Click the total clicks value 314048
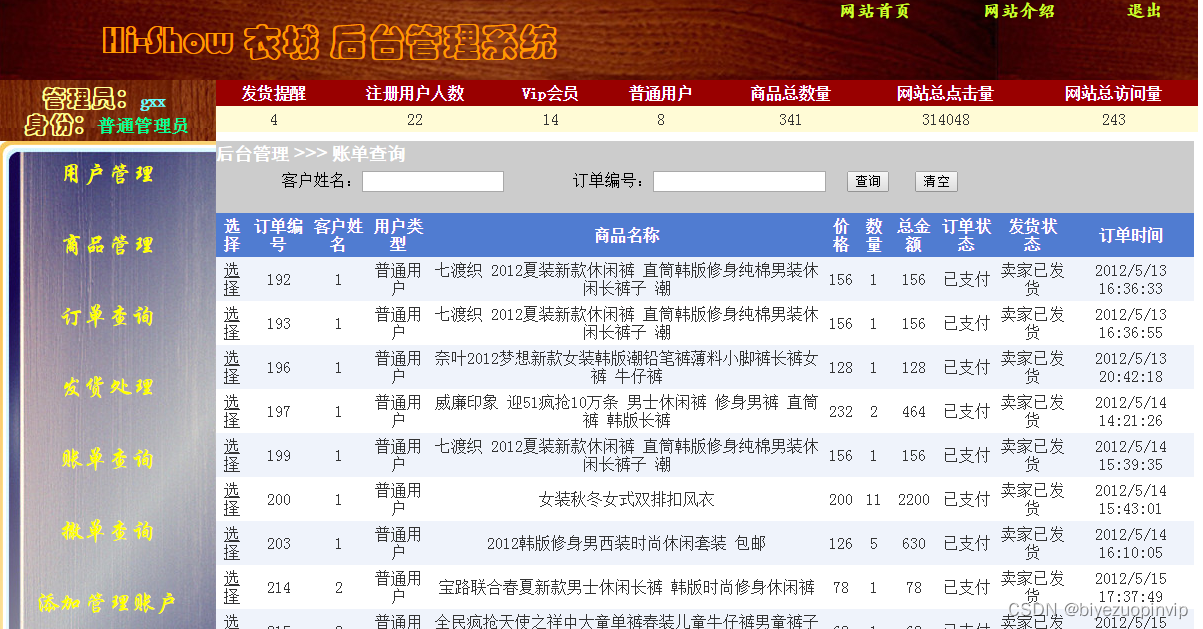This screenshot has height=629, width=1203. click(x=946, y=120)
